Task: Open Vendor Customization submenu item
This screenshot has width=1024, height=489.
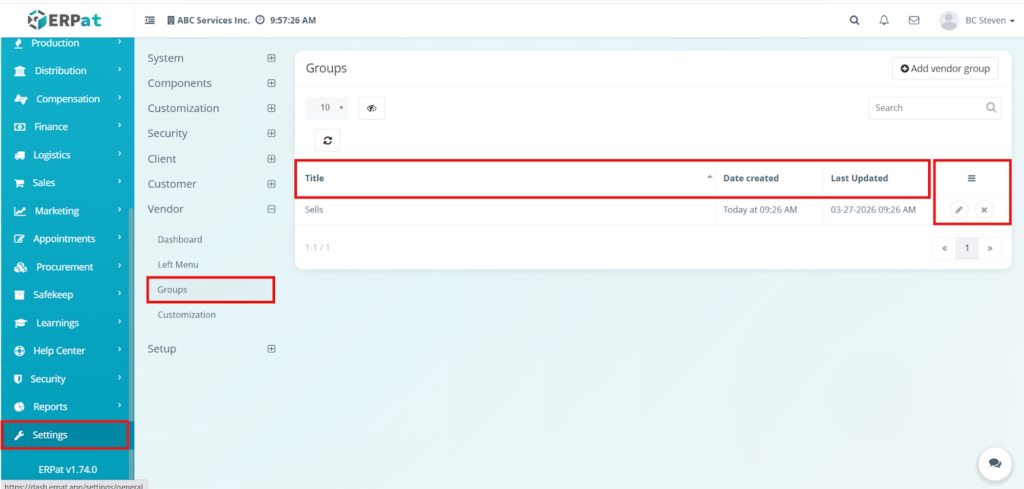Action: click(x=186, y=315)
